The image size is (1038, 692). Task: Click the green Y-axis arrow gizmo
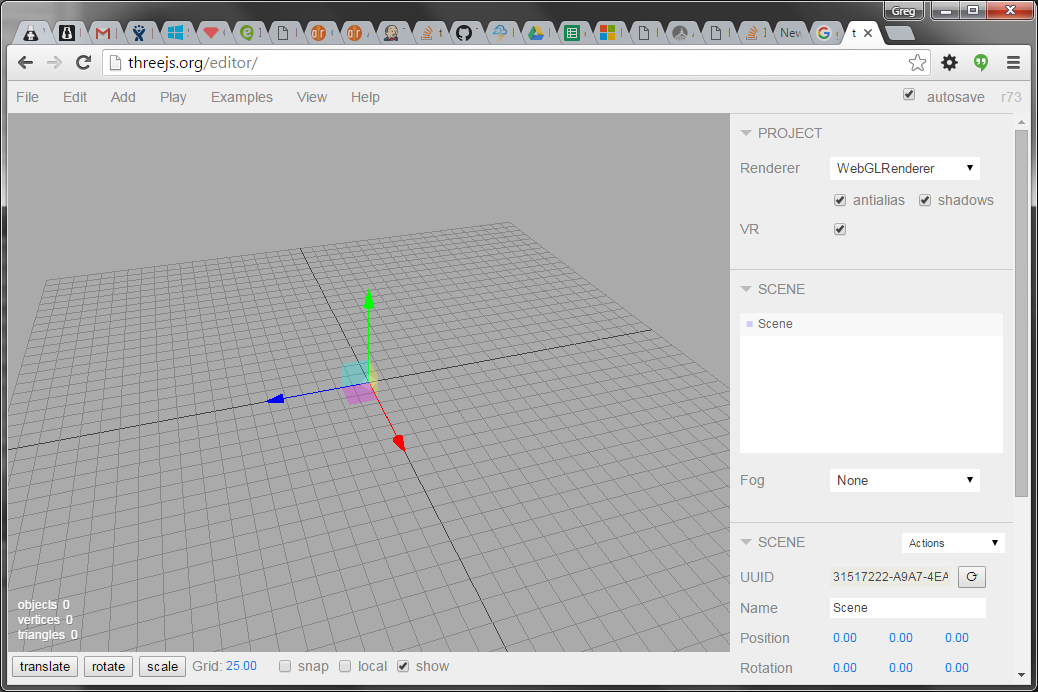[369, 299]
